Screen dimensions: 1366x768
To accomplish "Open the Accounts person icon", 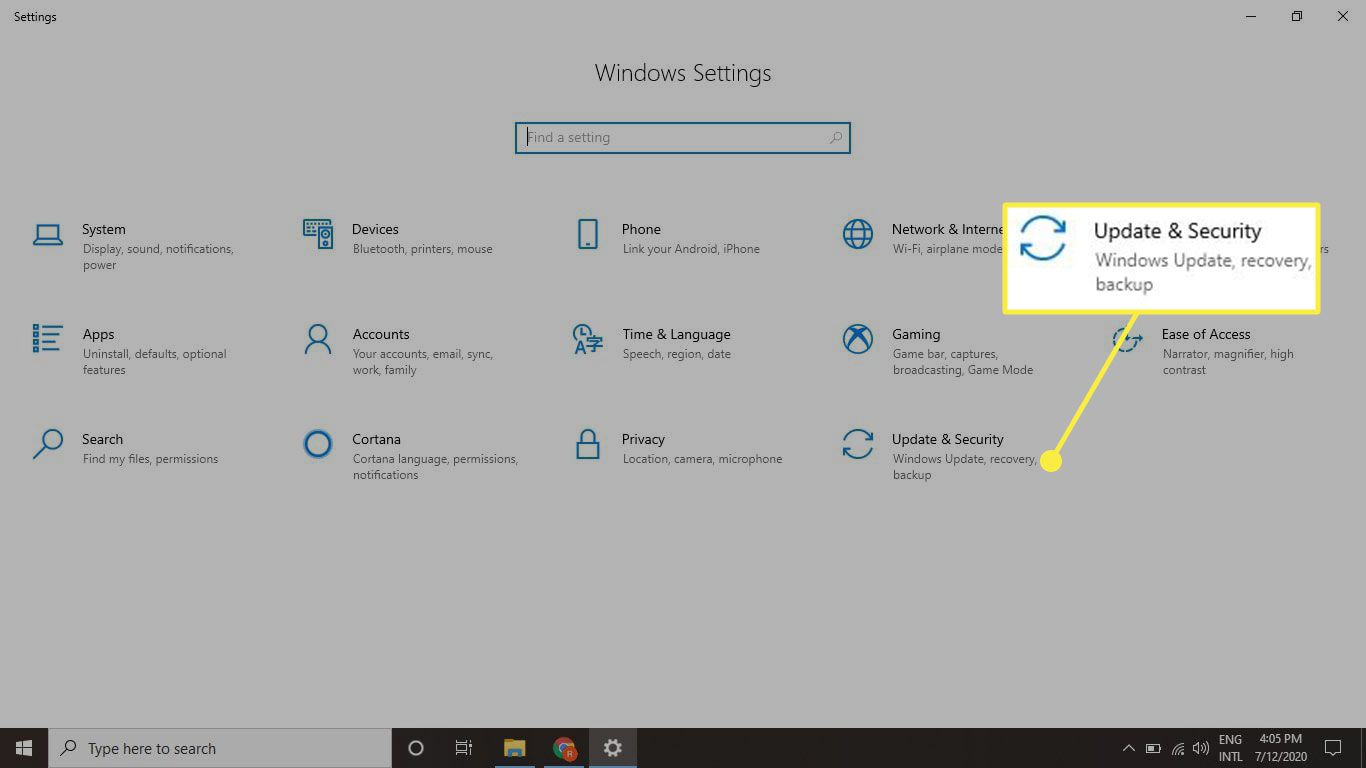I will coord(318,339).
